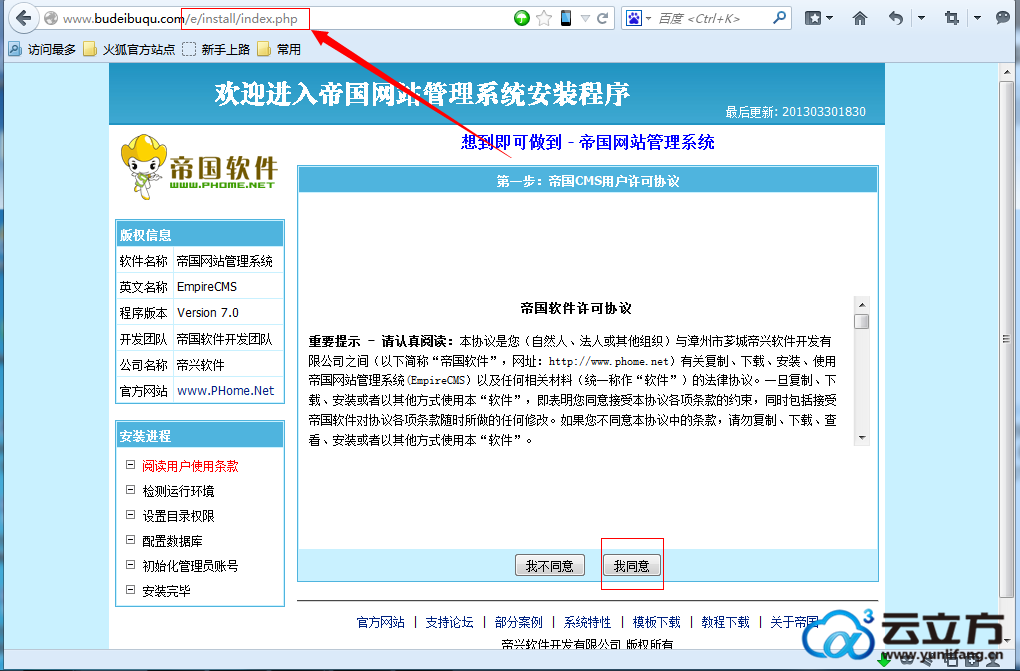
Task: Open the 支持论坛 footer link
Action: click(450, 622)
